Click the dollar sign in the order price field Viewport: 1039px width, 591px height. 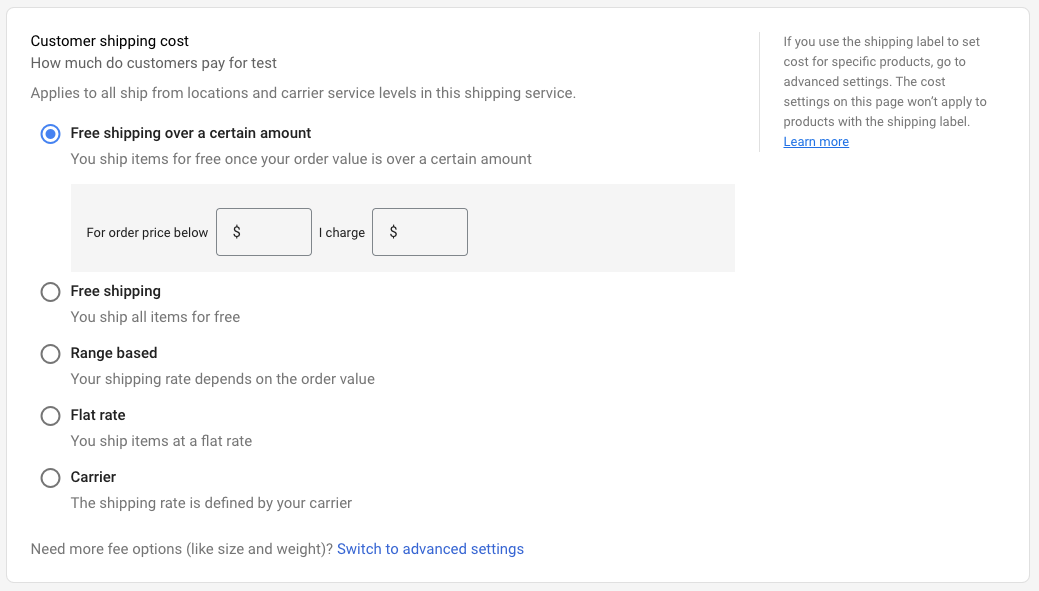coord(237,232)
